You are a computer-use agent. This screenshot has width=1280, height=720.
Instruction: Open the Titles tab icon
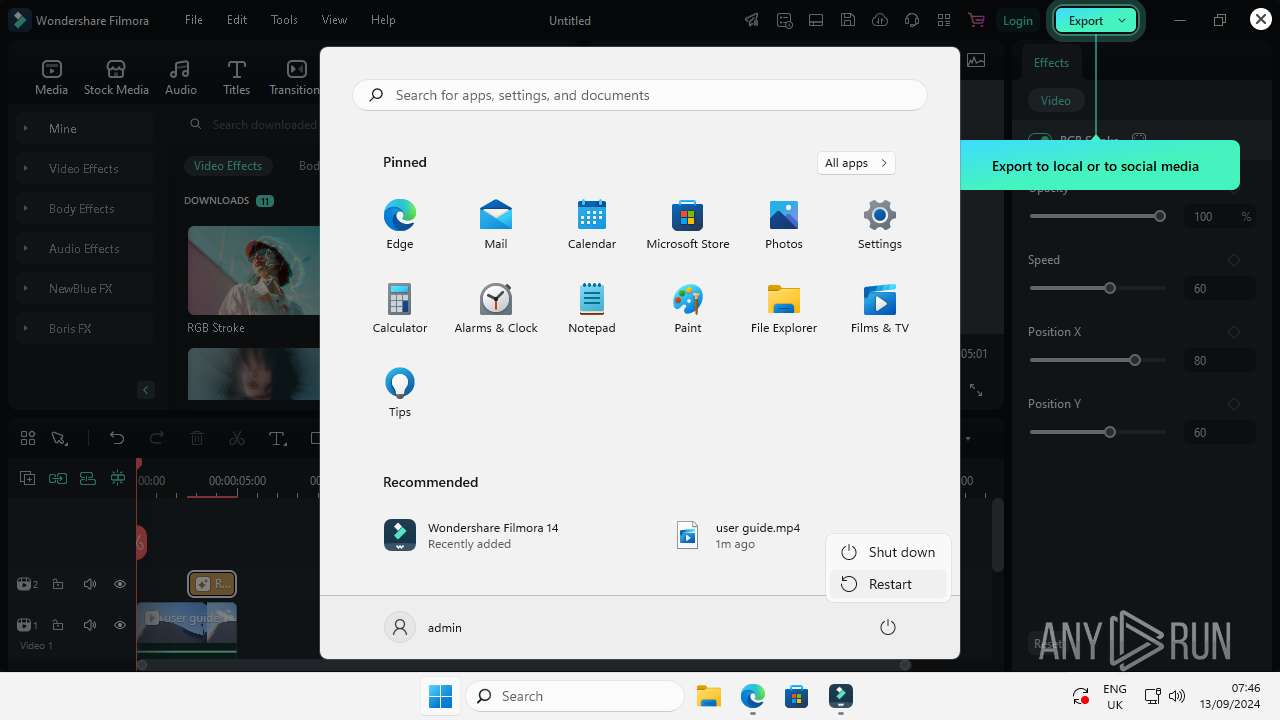[236, 69]
